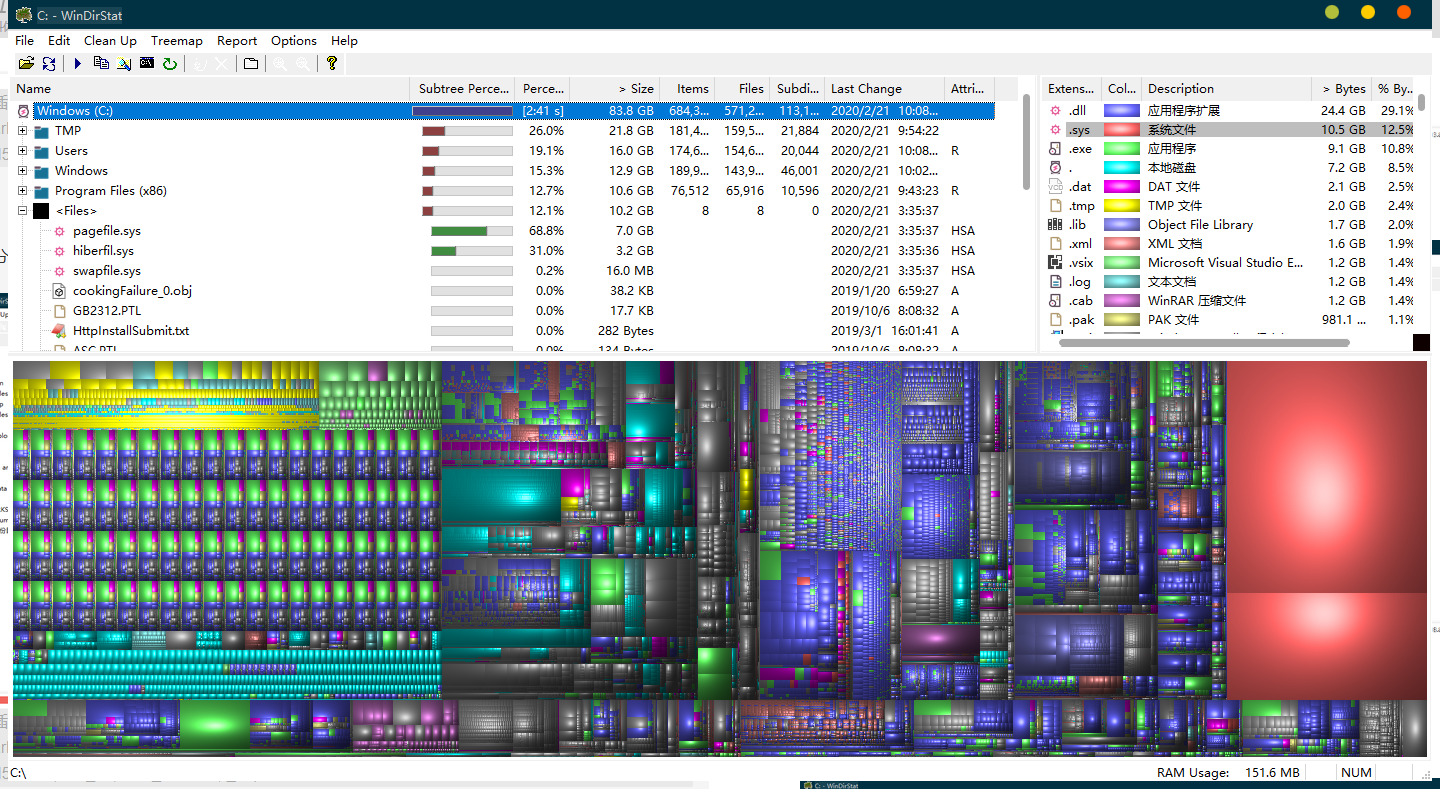Open the File menu
The width and height of the screenshot is (1440, 789).
pos(24,41)
